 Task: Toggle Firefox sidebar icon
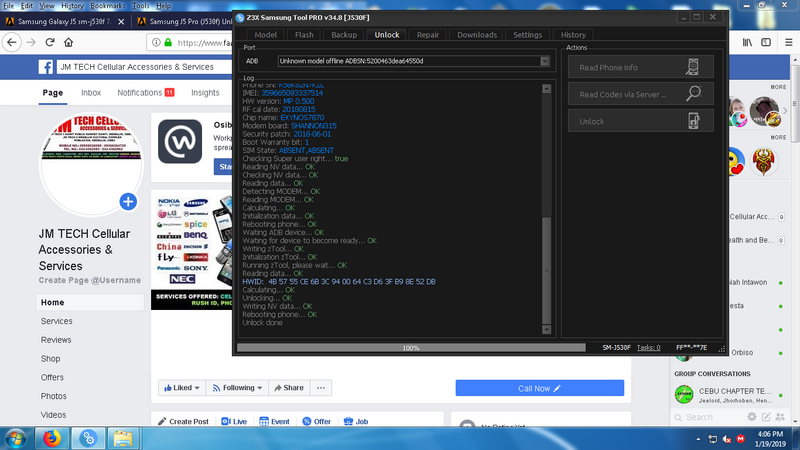coord(766,42)
